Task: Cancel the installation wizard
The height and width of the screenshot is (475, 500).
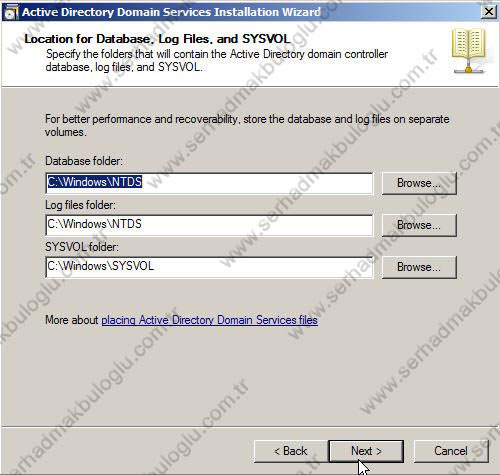Action: pos(451,451)
